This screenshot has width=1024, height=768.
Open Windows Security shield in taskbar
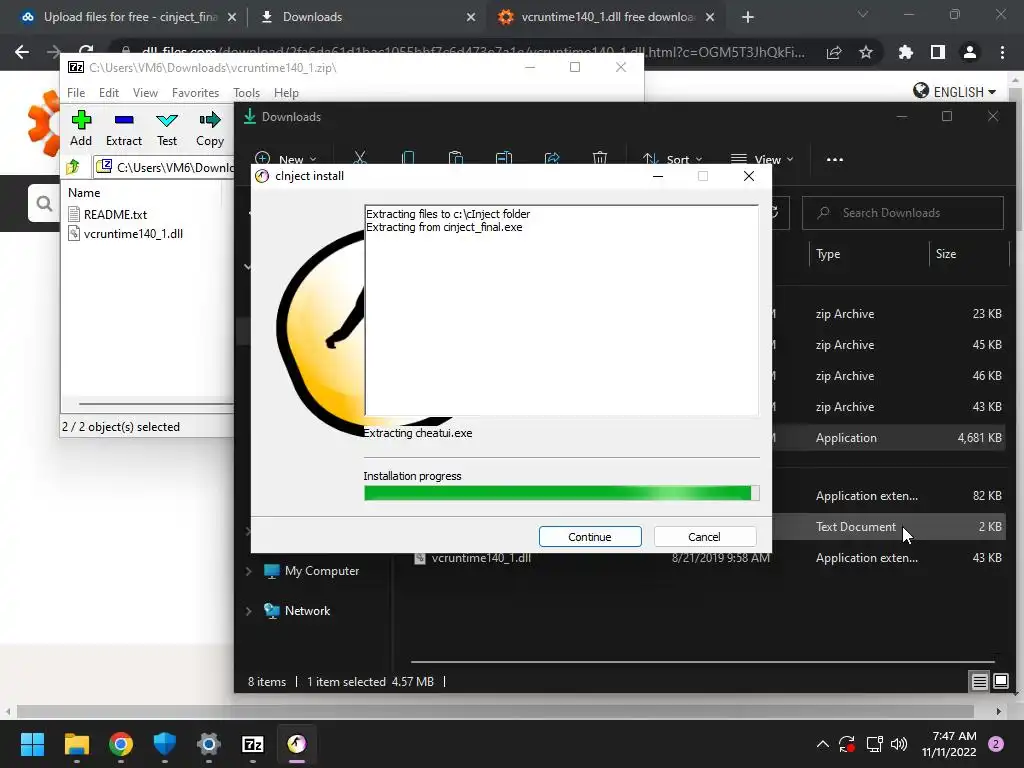[x=165, y=744]
